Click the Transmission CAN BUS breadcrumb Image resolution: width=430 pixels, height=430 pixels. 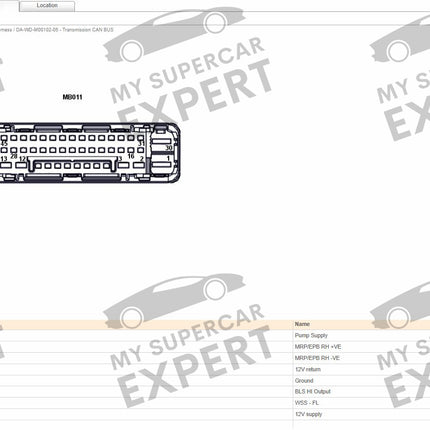coord(88,30)
